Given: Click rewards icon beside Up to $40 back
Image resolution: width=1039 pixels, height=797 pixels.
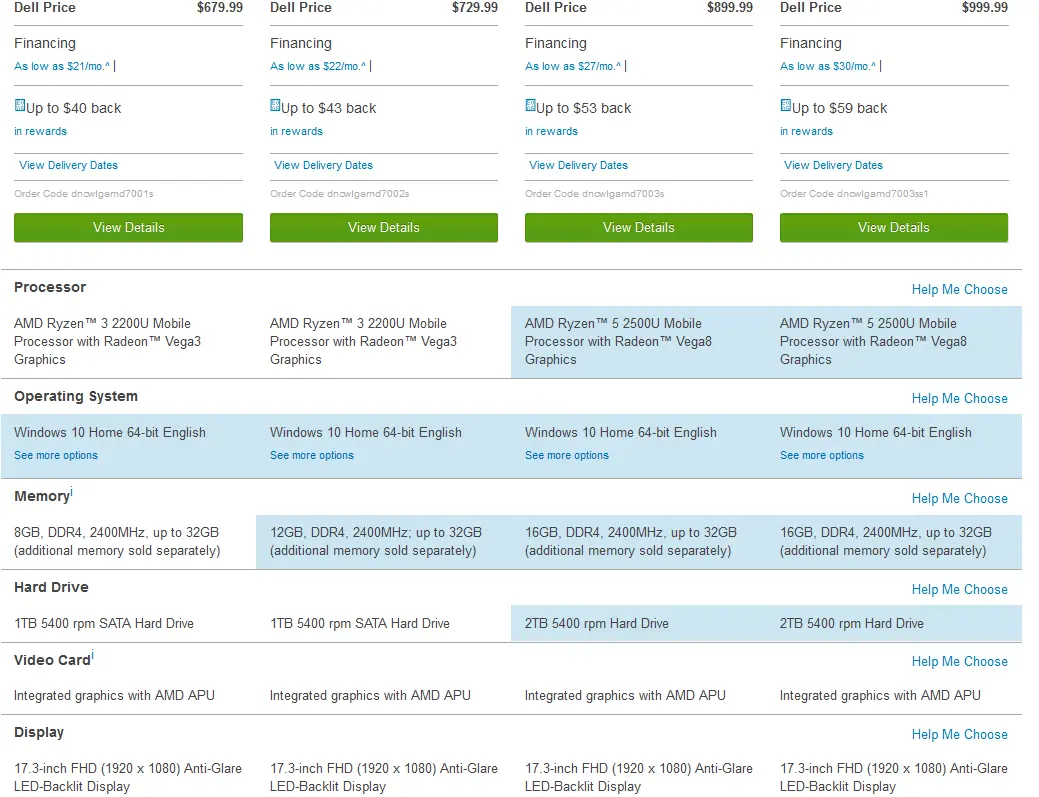Looking at the screenshot, I should click(x=20, y=106).
